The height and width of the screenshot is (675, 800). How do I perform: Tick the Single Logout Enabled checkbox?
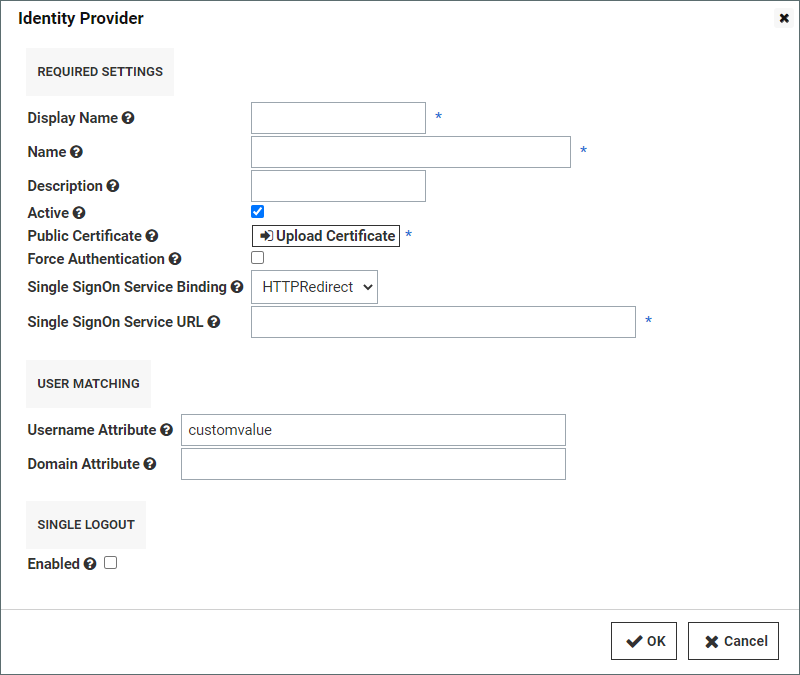(110, 563)
